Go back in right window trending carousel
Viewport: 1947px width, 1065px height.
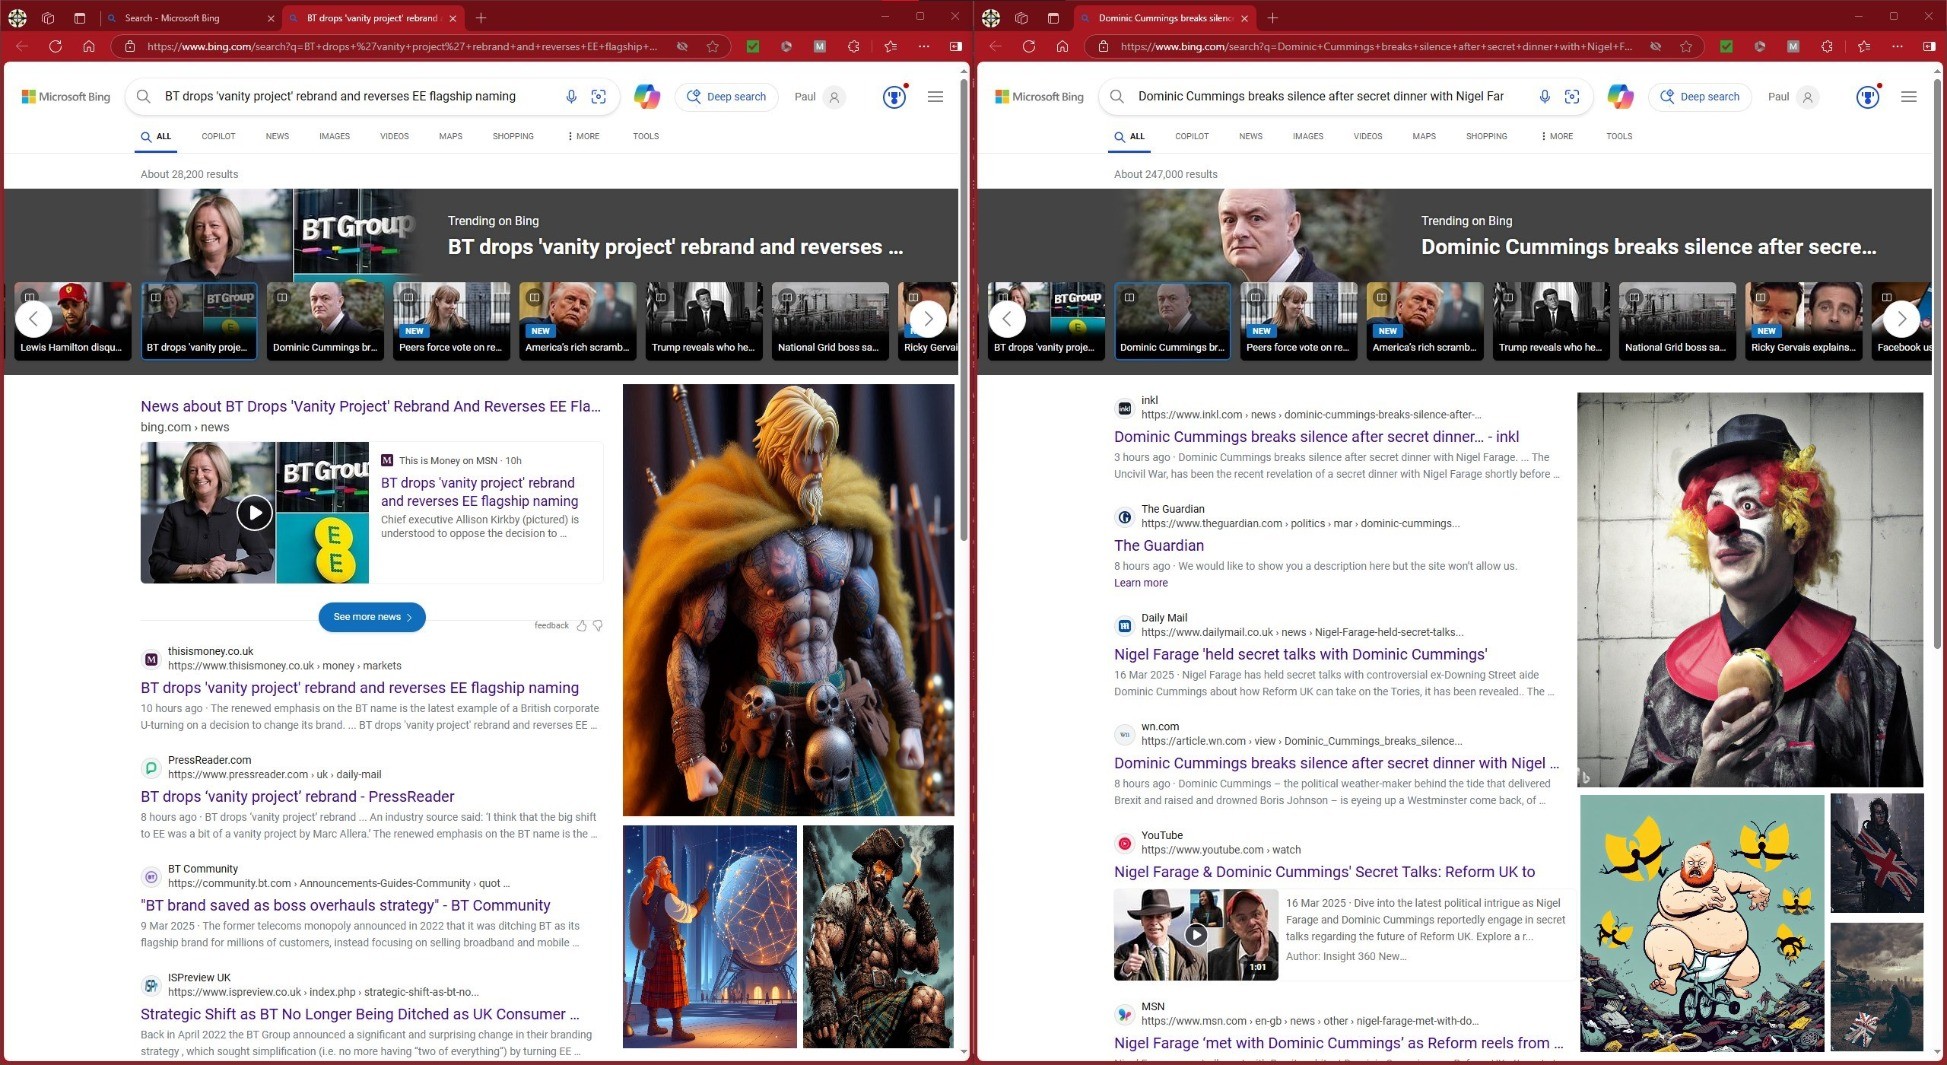[1007, 319]
